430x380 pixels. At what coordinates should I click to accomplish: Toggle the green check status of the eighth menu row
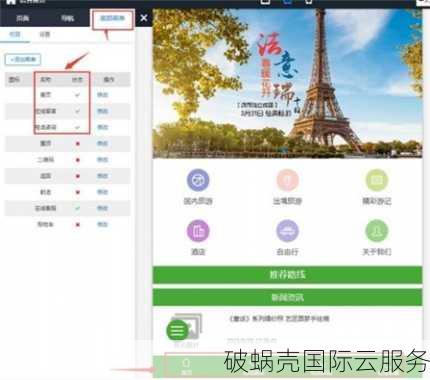coord(77,208)
